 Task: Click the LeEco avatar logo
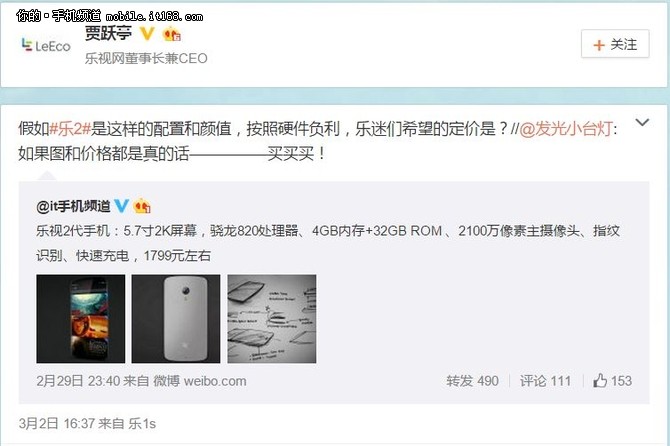[x=46, y=45]
